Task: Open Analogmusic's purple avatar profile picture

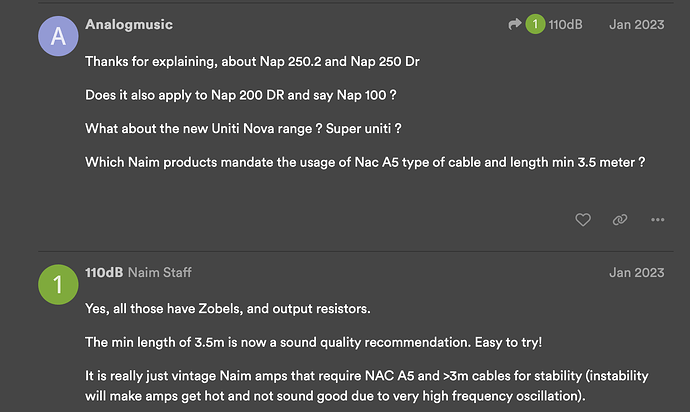Action: click(x=58, y=36)
